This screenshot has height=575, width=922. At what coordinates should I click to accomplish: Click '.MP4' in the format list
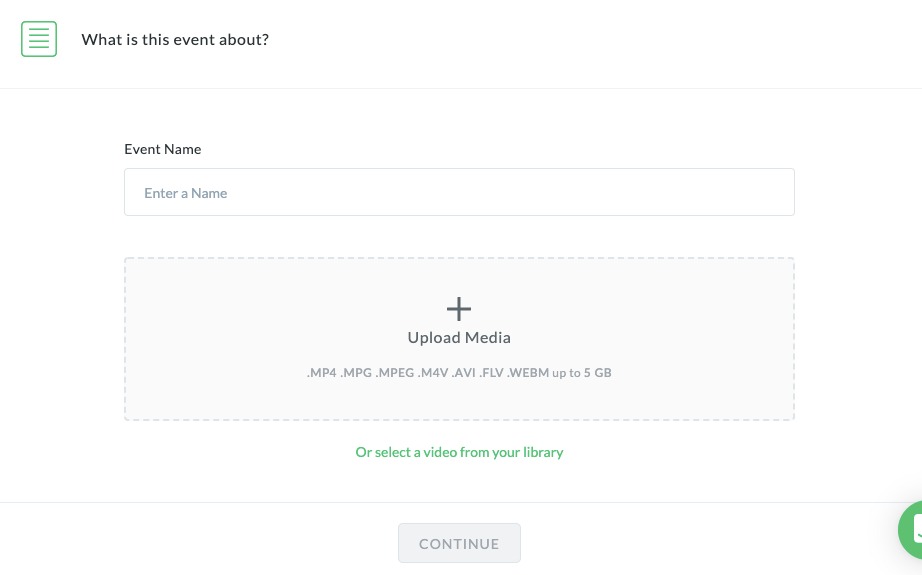(322, 373)
